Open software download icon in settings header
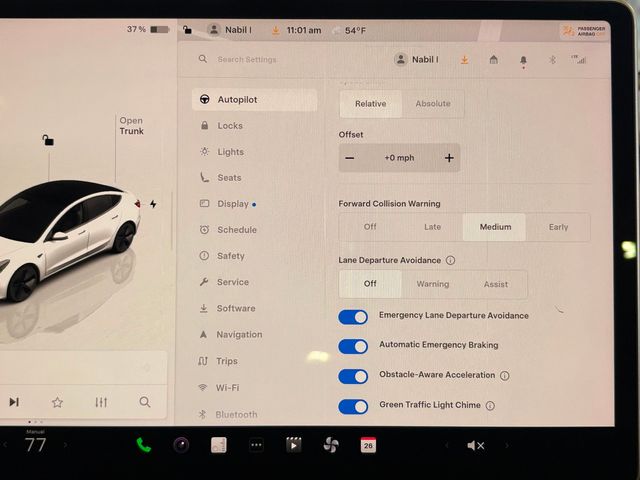The image size is (640, 480). coord(464,60)
